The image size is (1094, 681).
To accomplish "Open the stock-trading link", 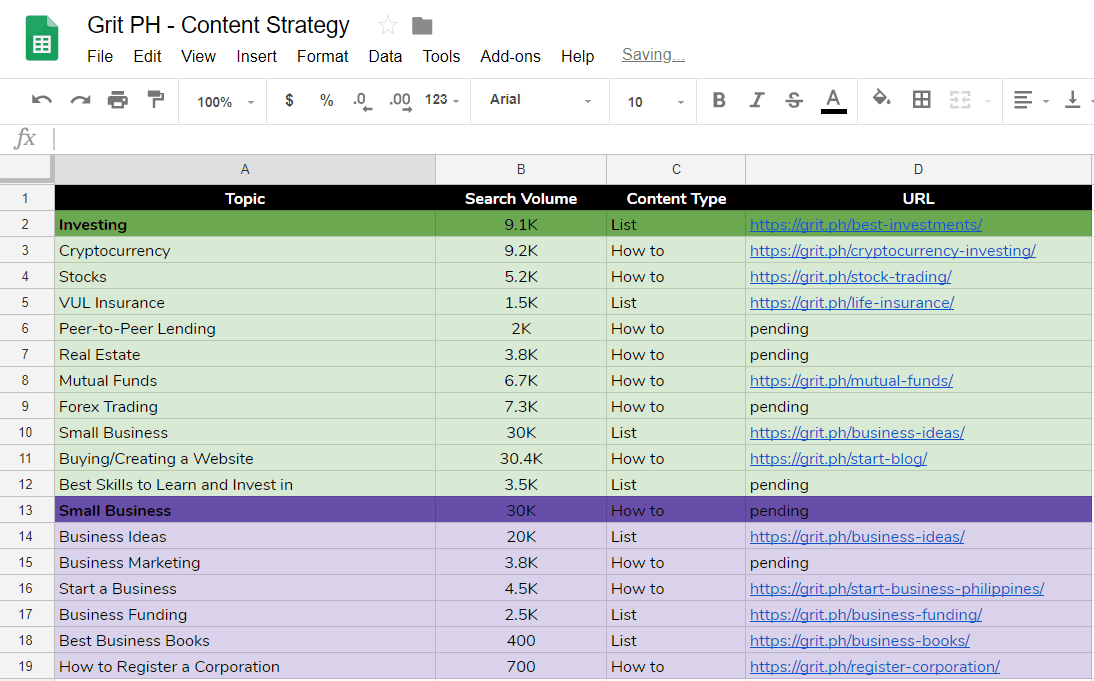I will (851, 277).
